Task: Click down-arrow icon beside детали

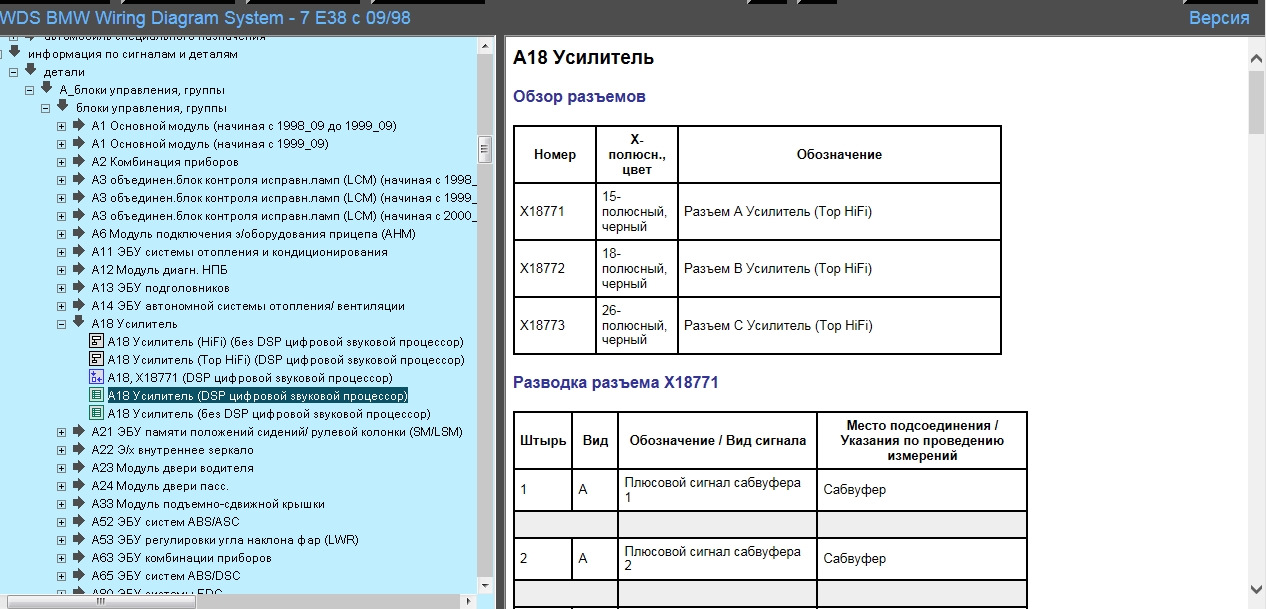Action: (x=30, y=71)
